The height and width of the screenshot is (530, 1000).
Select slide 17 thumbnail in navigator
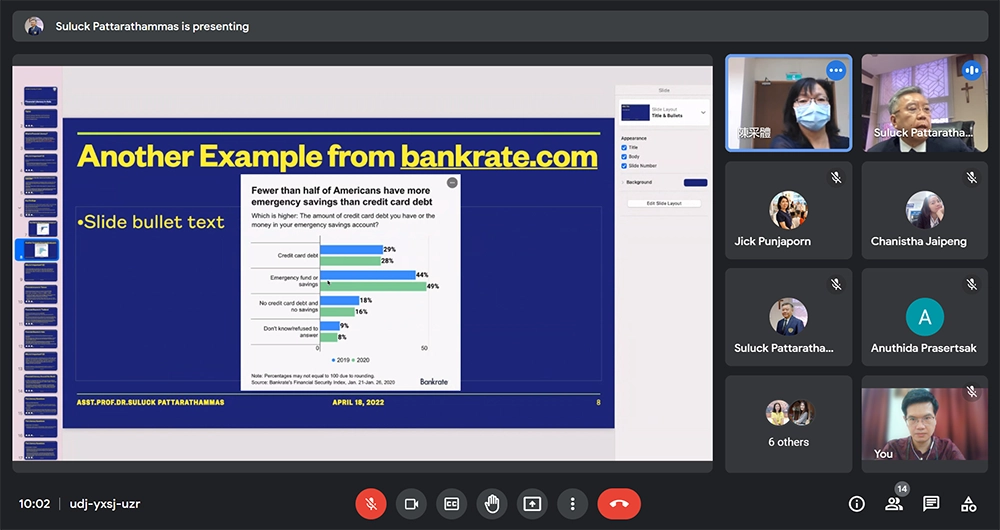pos(41,450)
